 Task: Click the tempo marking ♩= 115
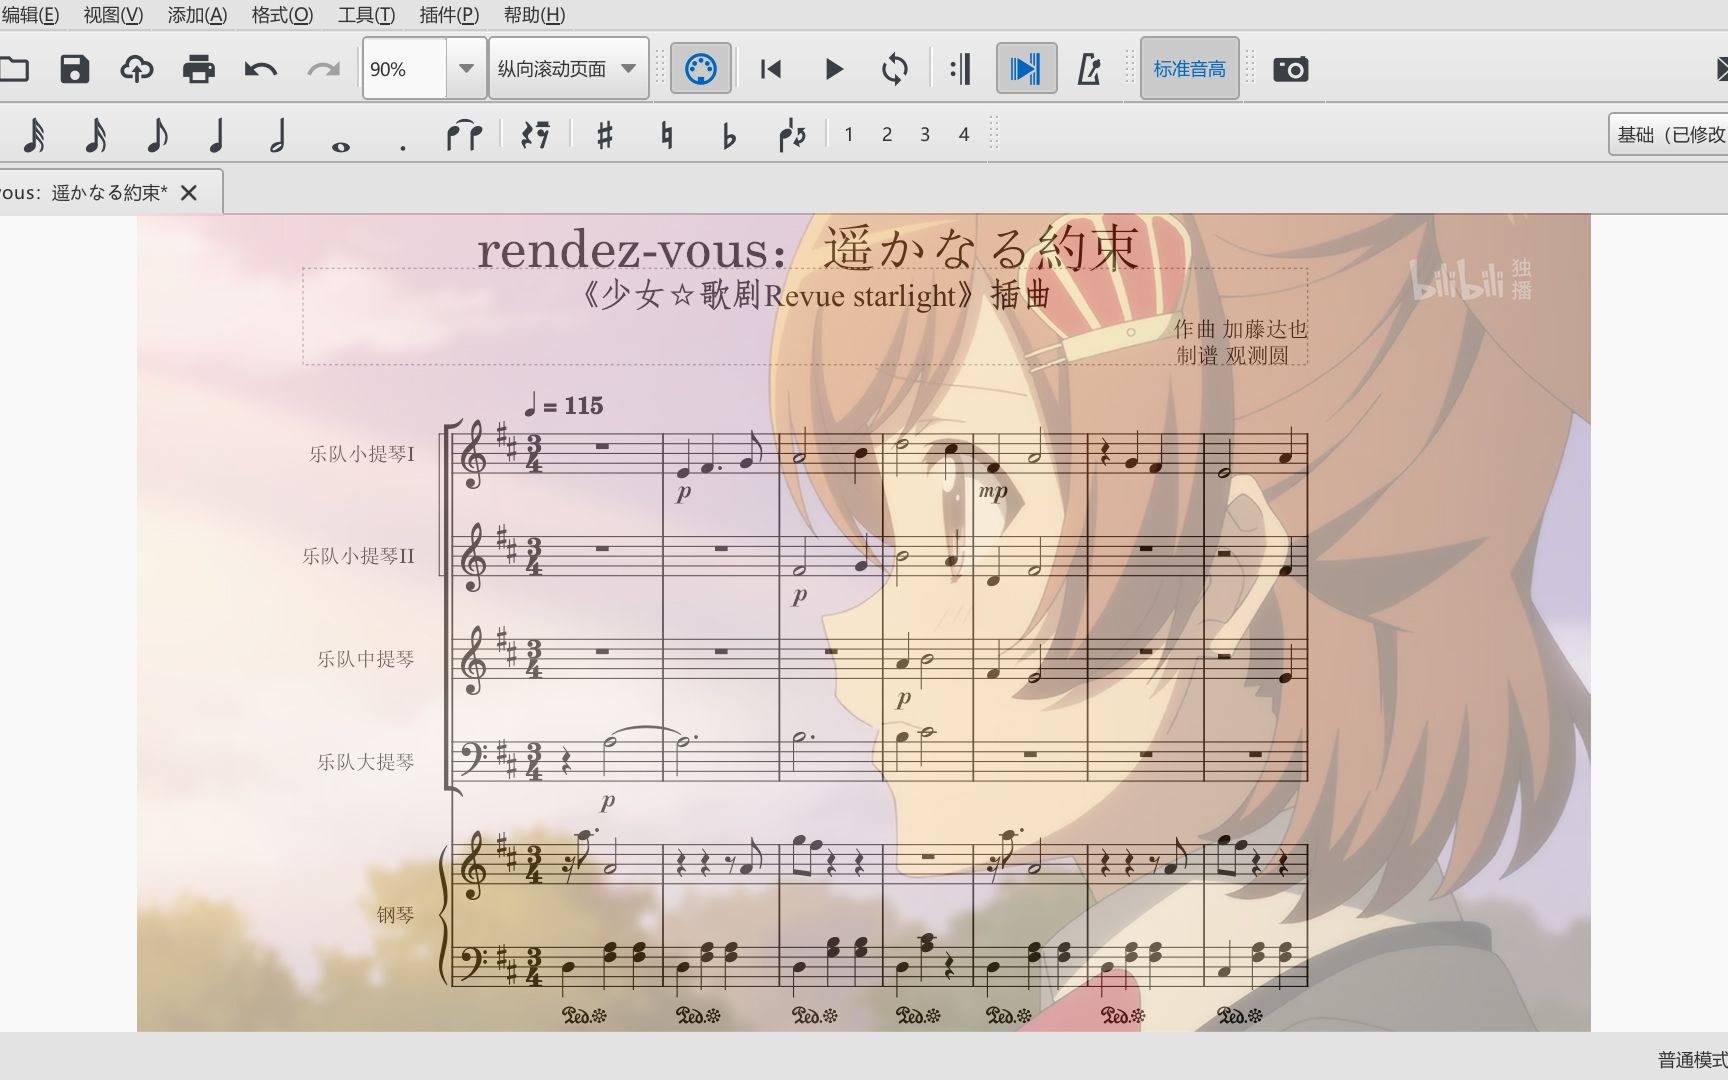pos(564,404)
